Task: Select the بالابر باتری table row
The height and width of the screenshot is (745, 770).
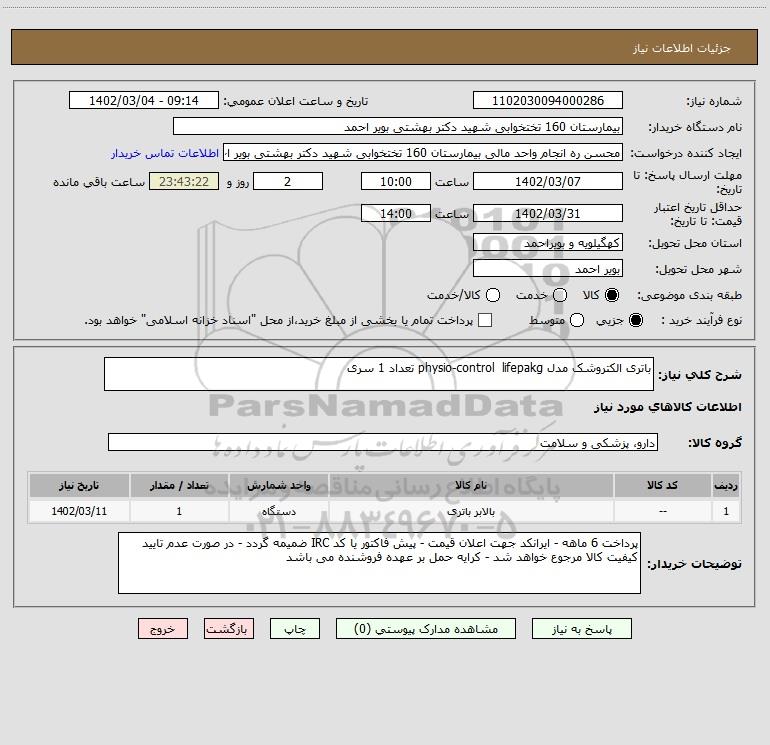Action: (x=385, y=511)
